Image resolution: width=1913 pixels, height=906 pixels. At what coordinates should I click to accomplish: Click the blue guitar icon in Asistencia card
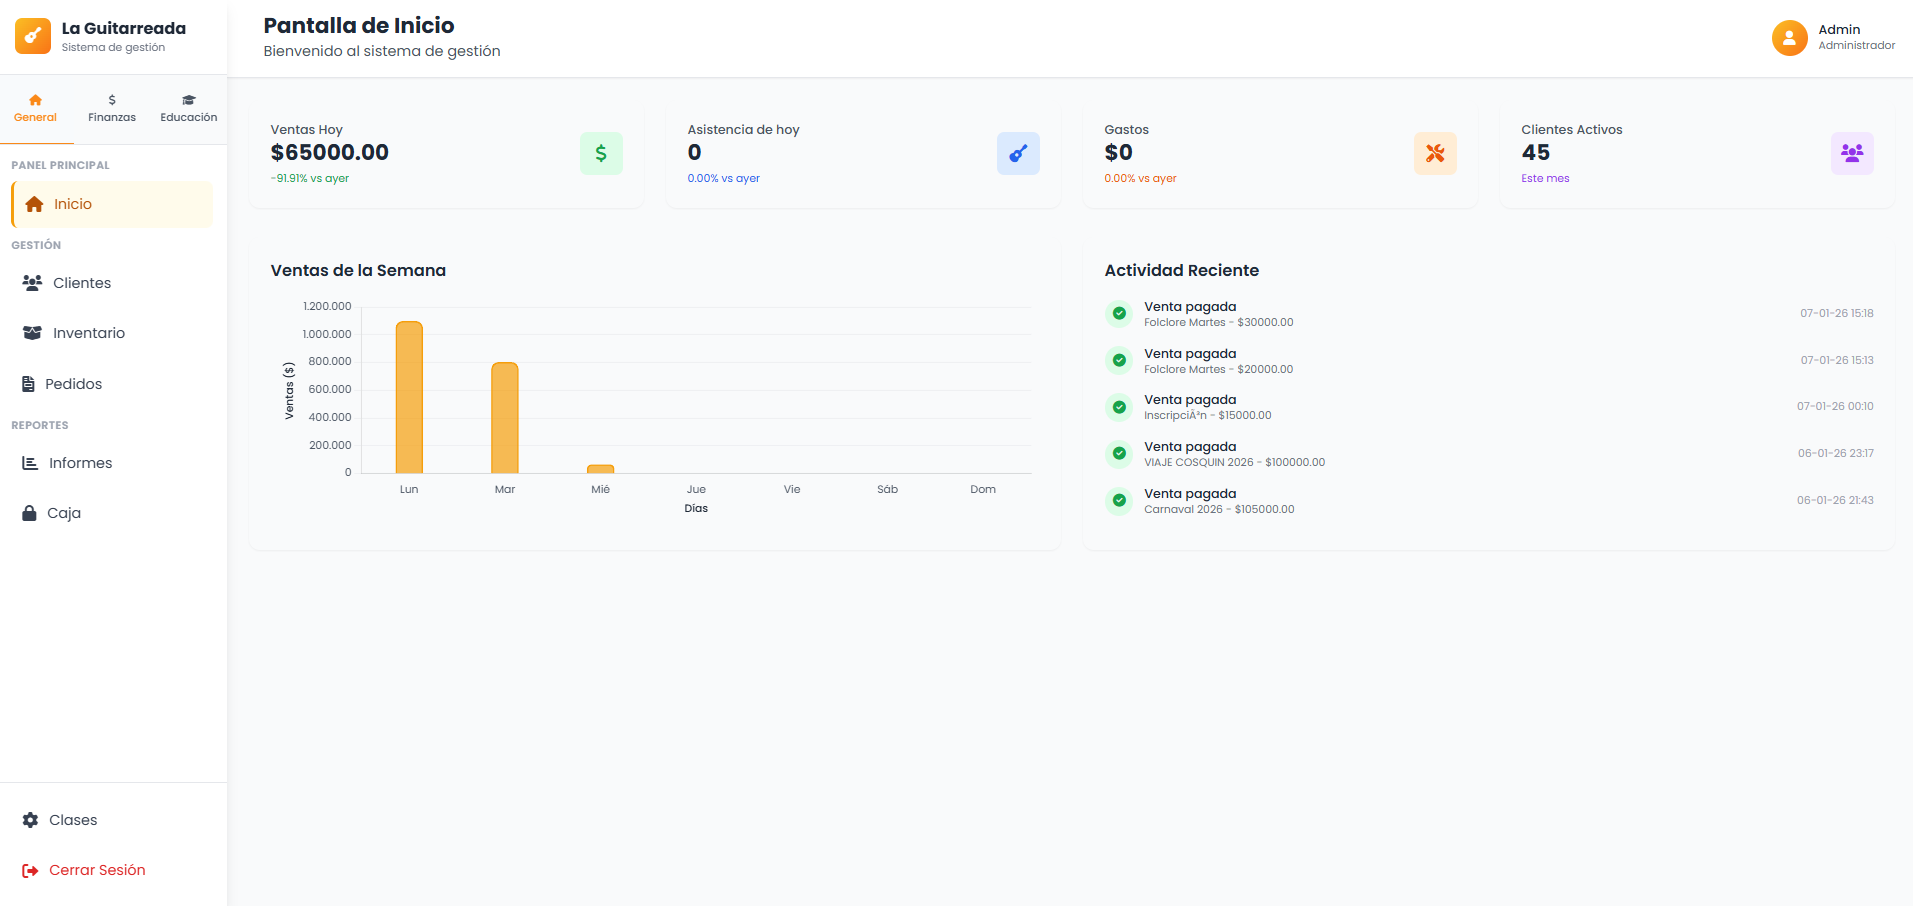coord(1018,154)
